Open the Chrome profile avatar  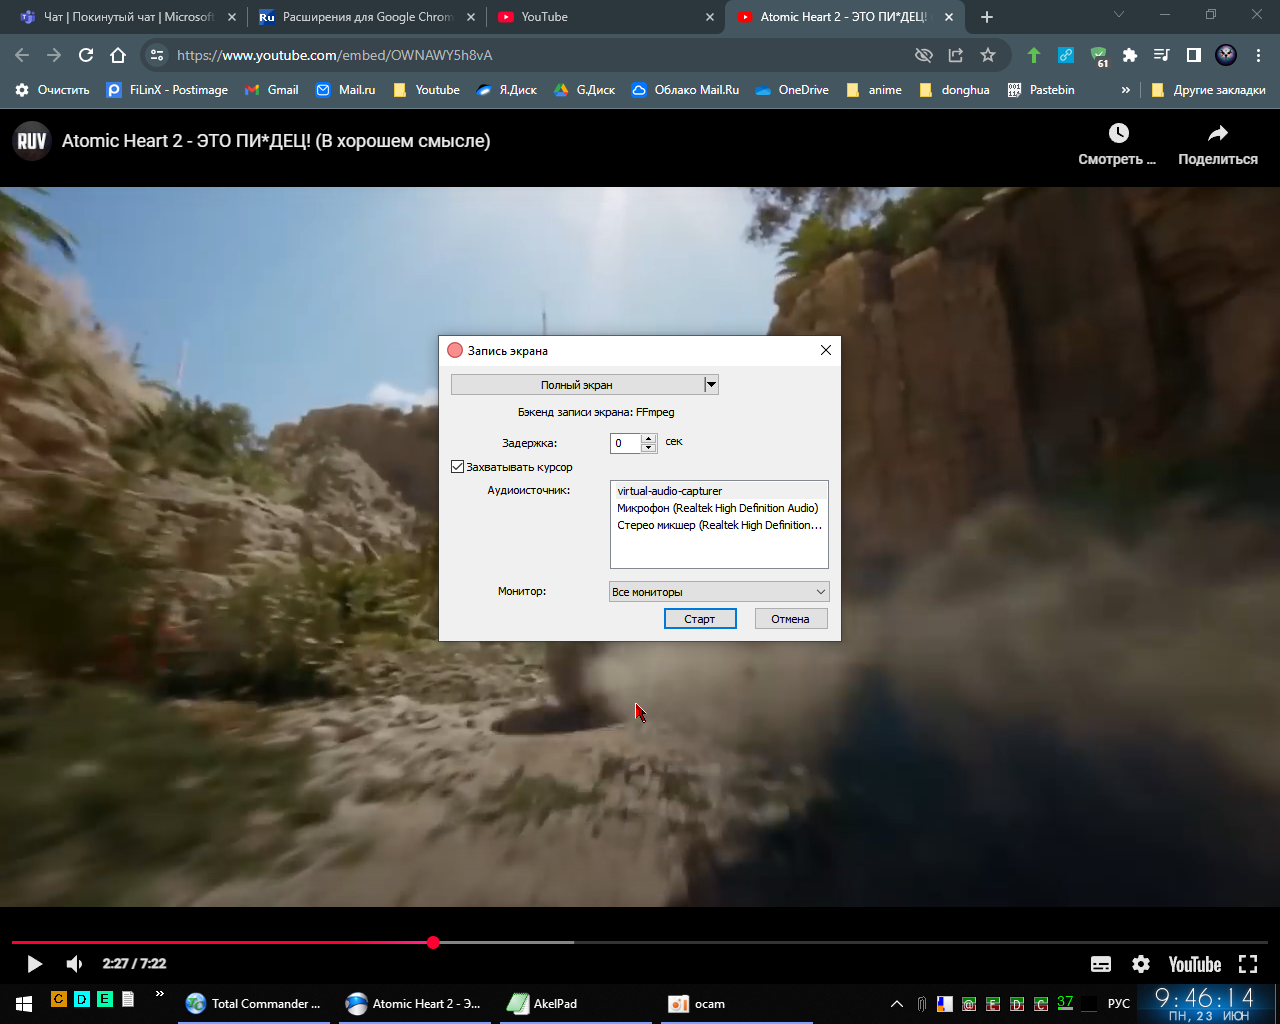(1226, 55)
